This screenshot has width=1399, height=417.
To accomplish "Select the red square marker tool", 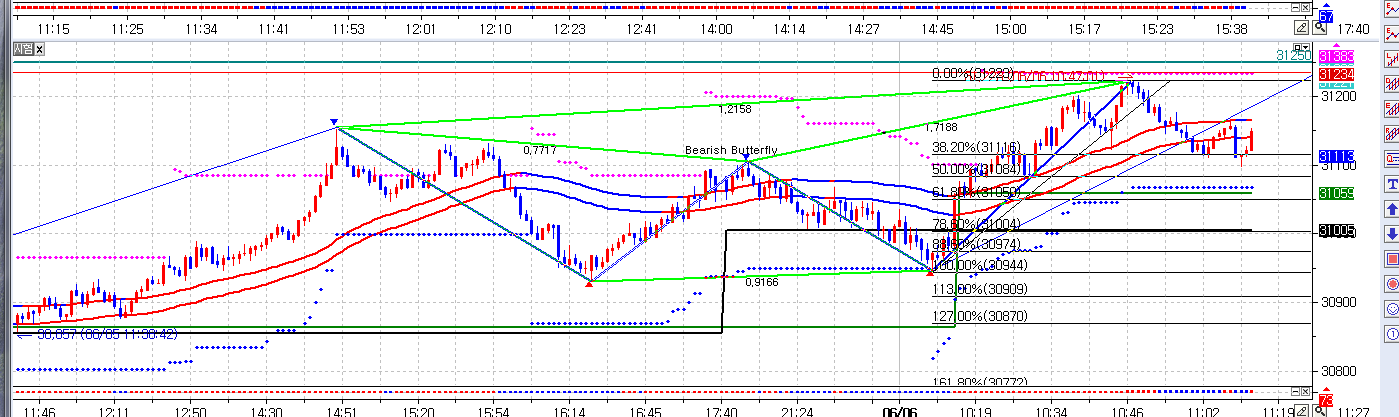I will coord(1391,260).
